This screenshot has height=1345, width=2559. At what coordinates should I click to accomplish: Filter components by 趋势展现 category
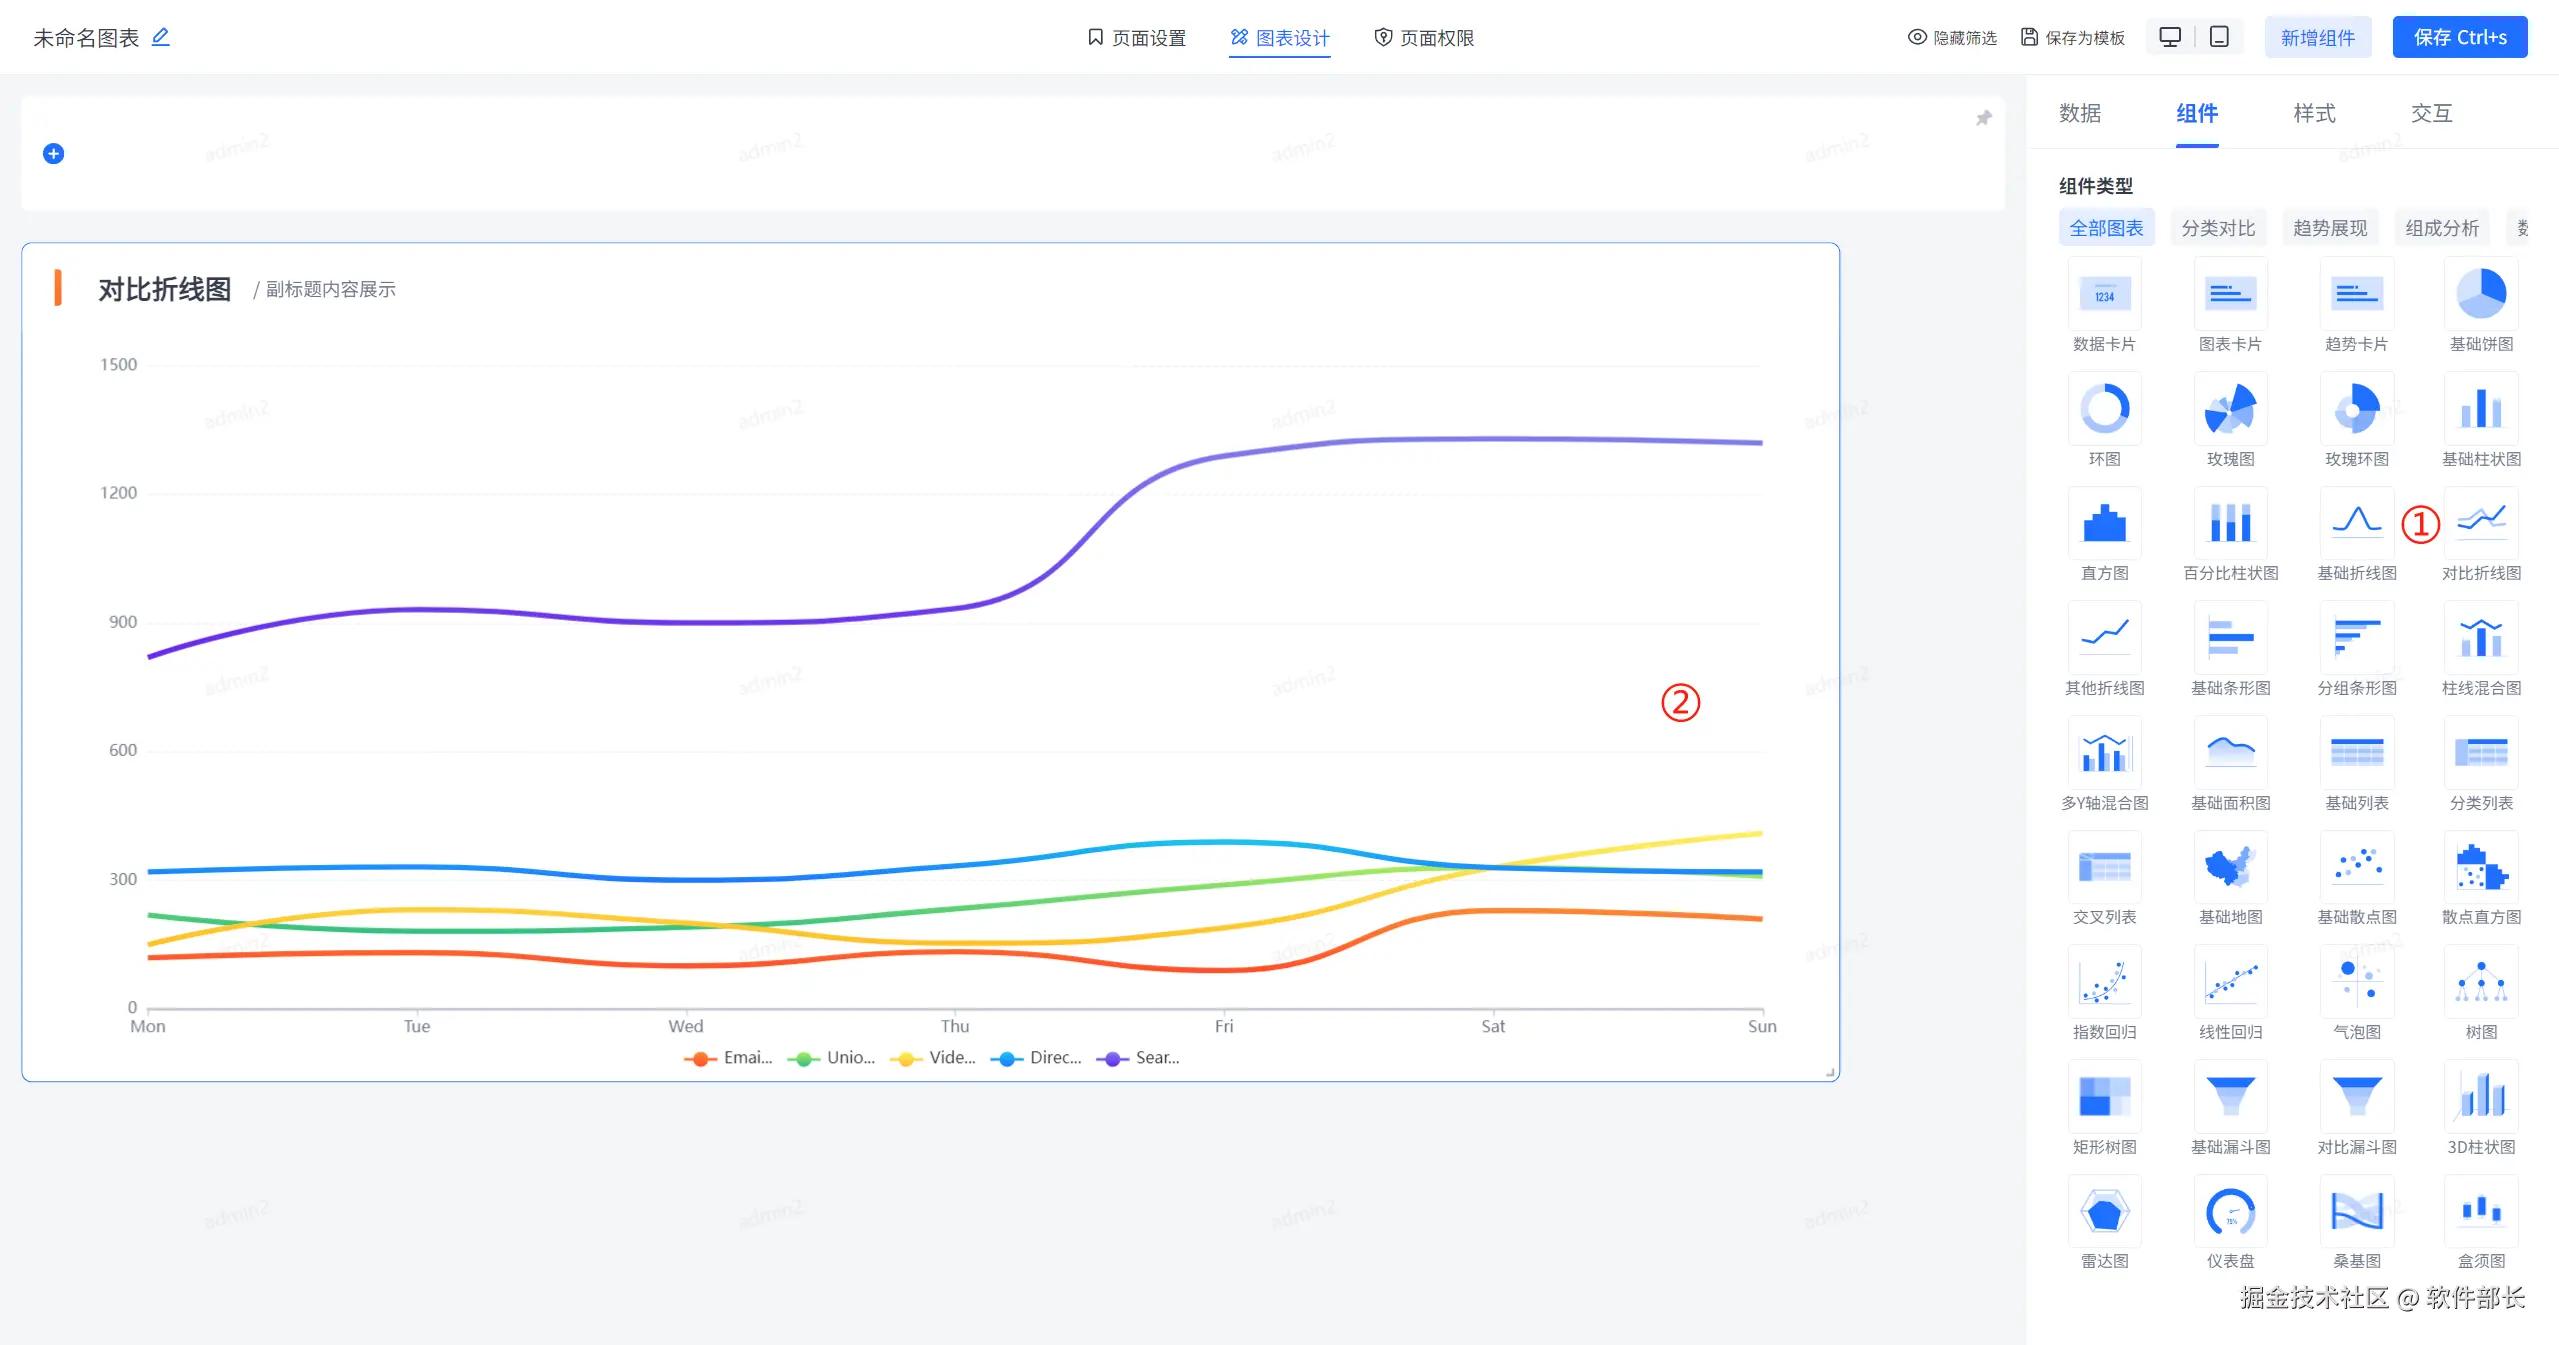(2329, 228)
